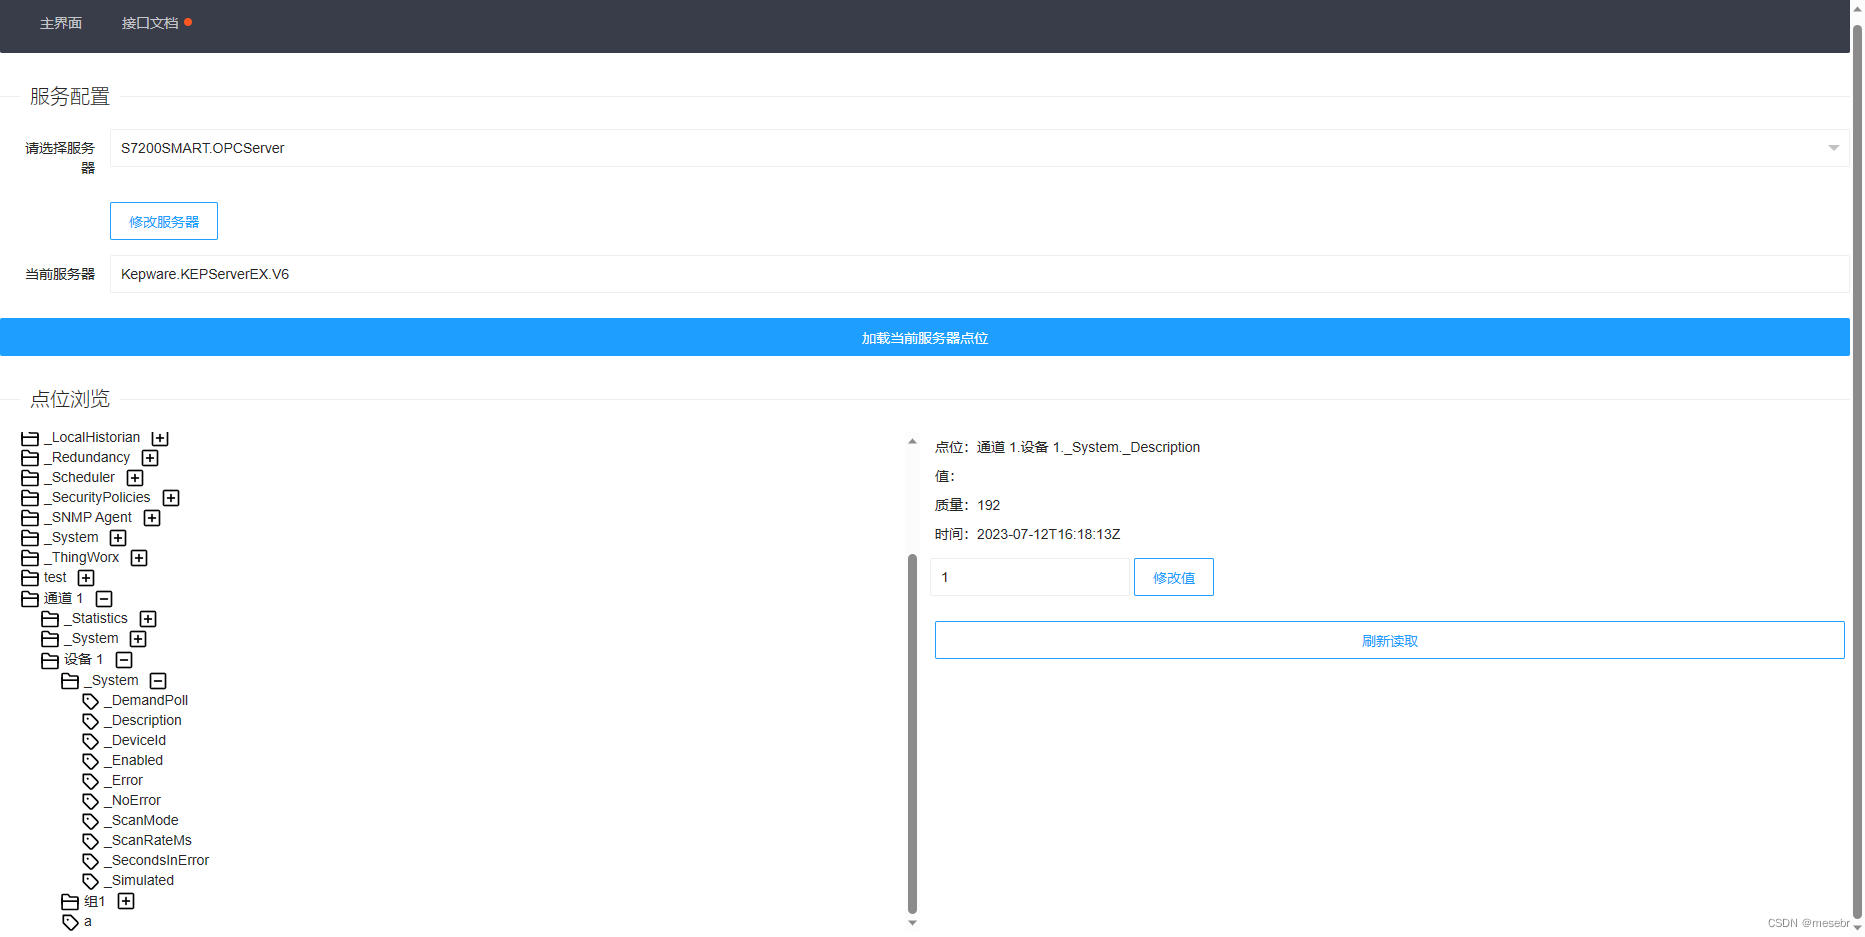Click the tag icon beside _Description
The width and height of the screenshot is (1865, 937).
[x=91, y=720]
